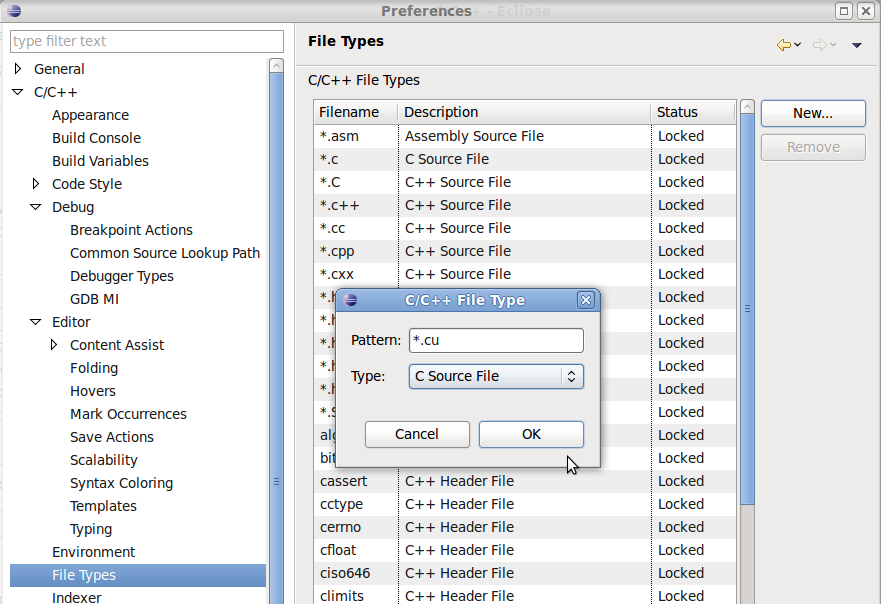Select Indexer in the sidebar
Viewport: 881px width, 604px height.
click(x=75, y=596)
